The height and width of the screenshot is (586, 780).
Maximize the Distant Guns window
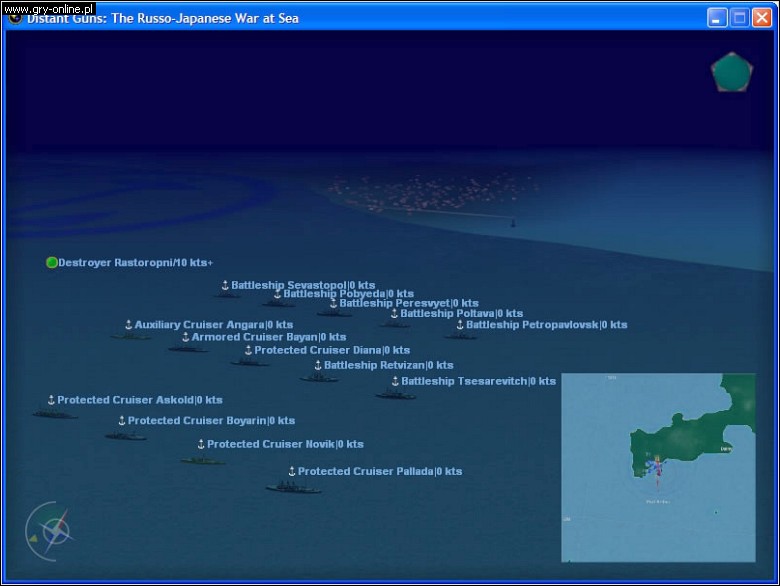point(740,18)
